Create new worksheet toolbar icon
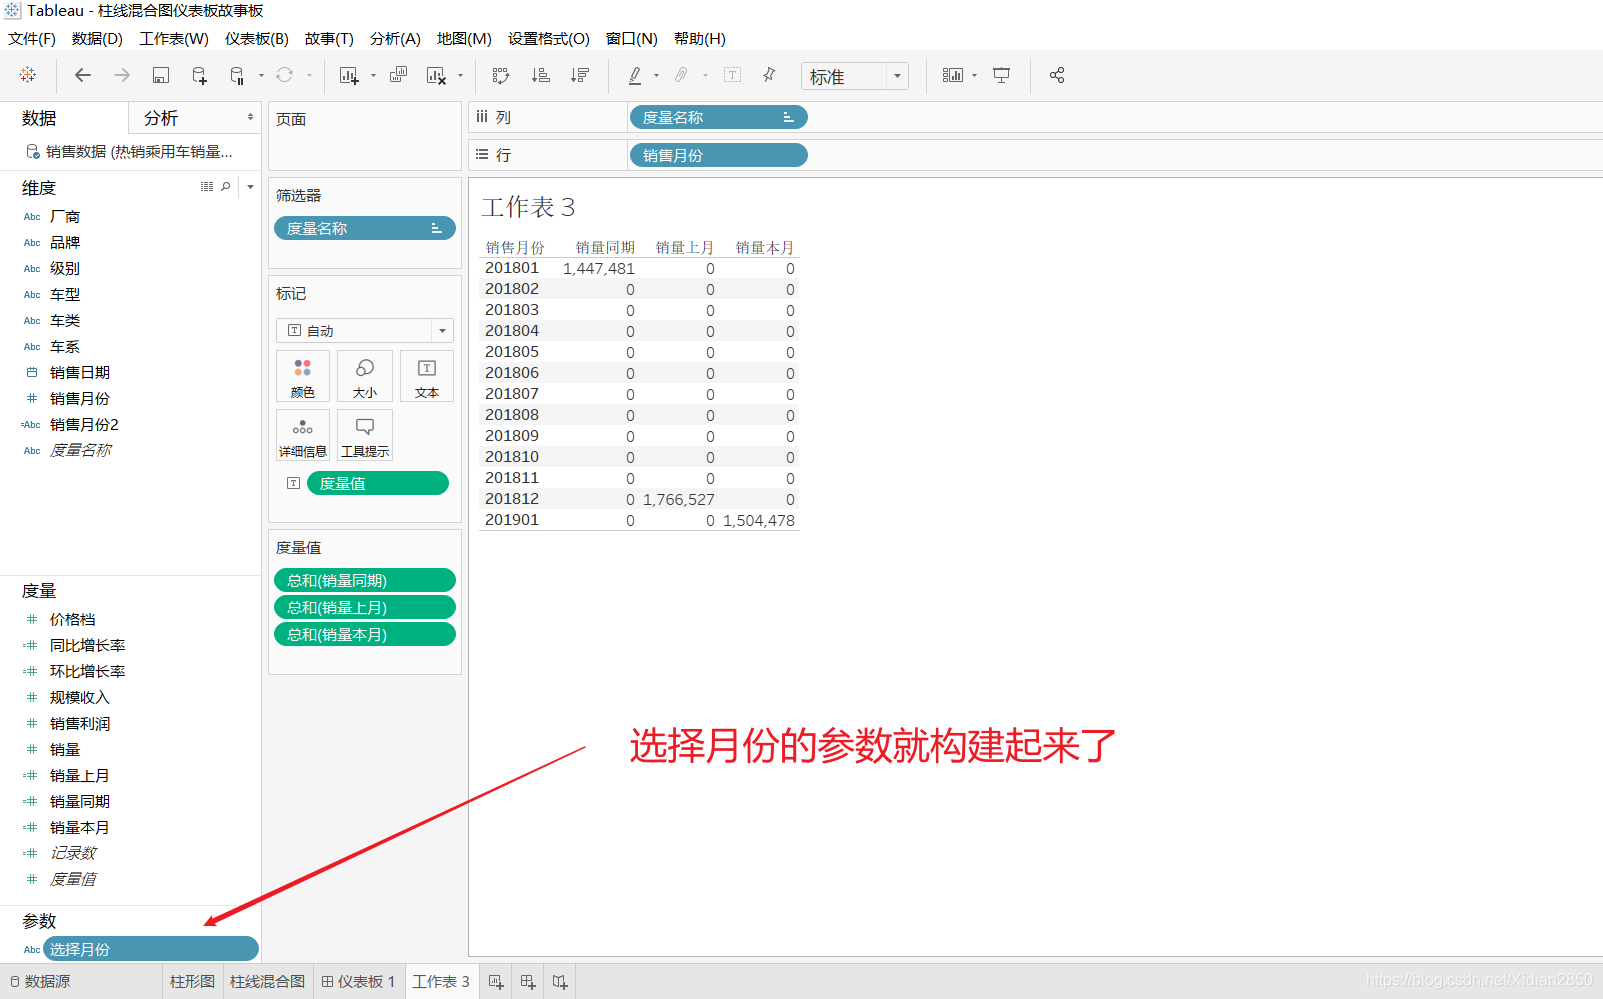Image resolution: width=1603 pixels, height=999 pixels. pos(349,75)
